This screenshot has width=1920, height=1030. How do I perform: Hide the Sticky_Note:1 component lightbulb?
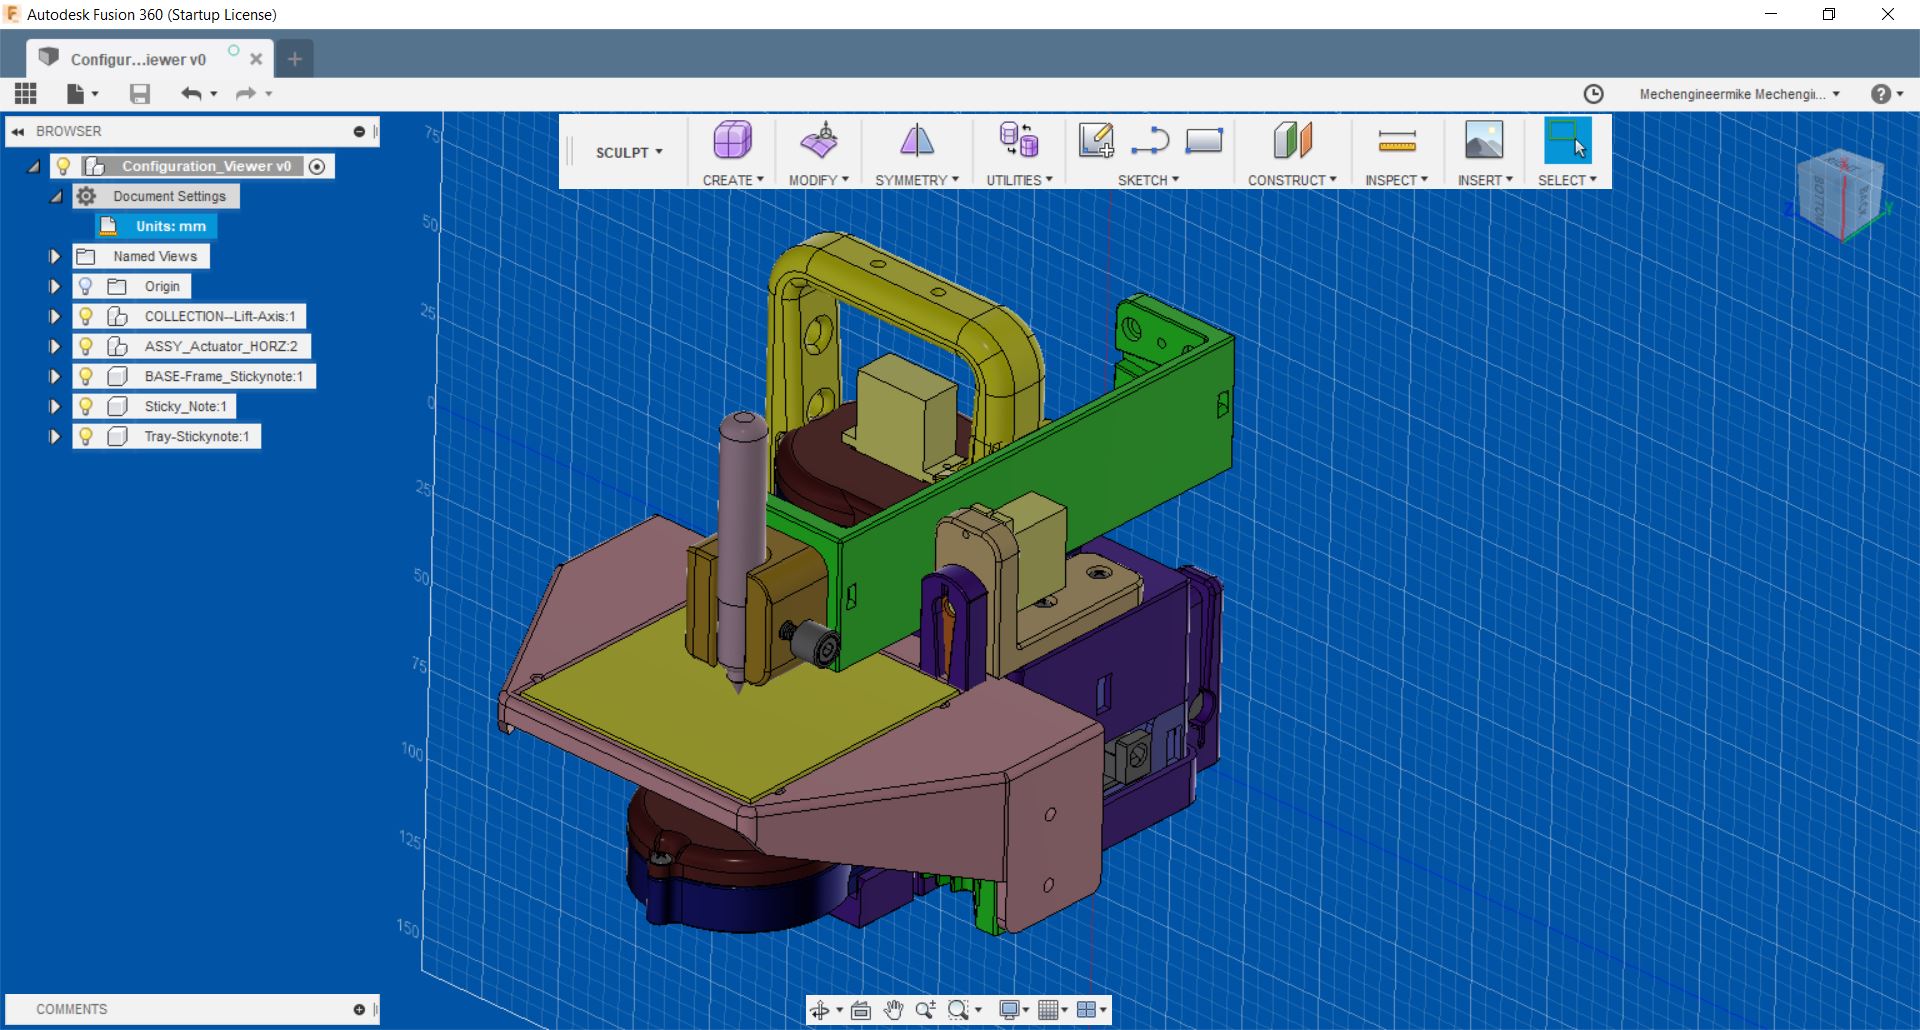point(86,406)
